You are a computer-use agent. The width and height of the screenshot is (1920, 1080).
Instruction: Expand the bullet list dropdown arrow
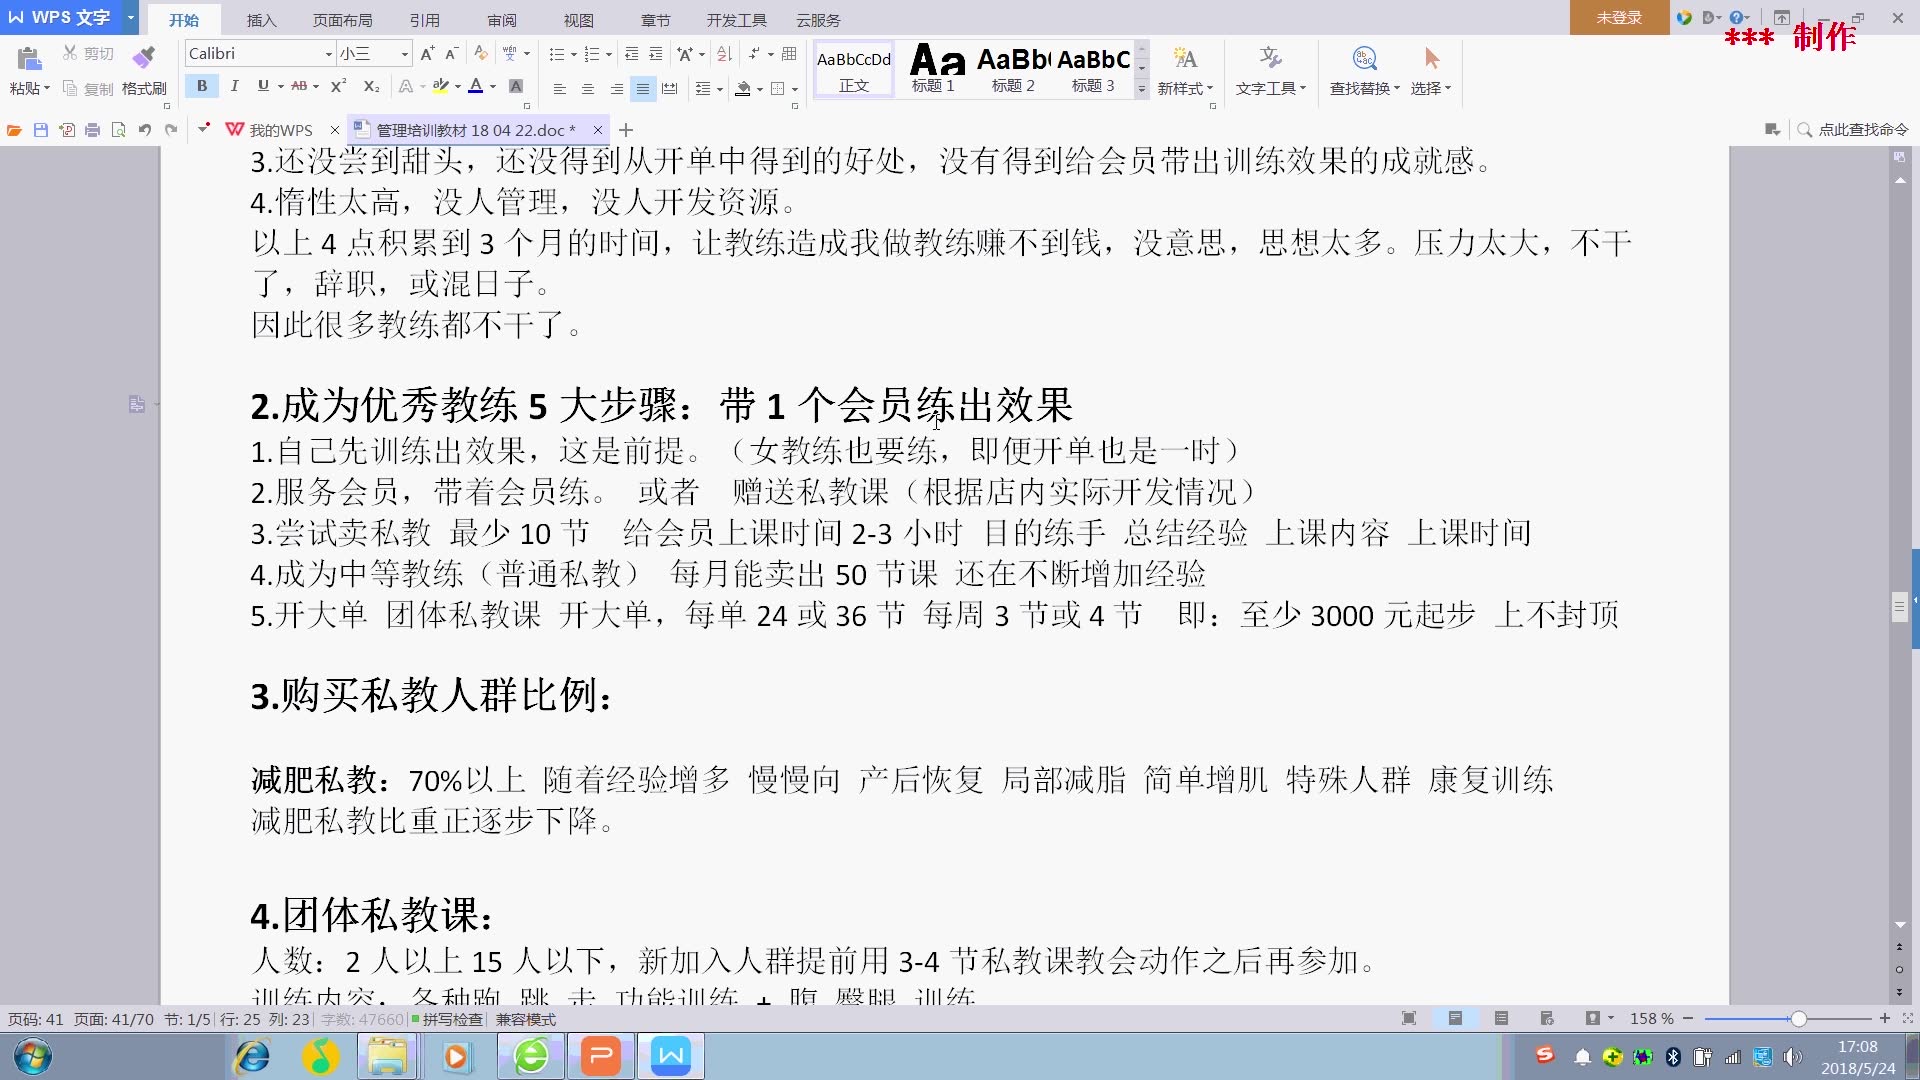tap(573, 55)
